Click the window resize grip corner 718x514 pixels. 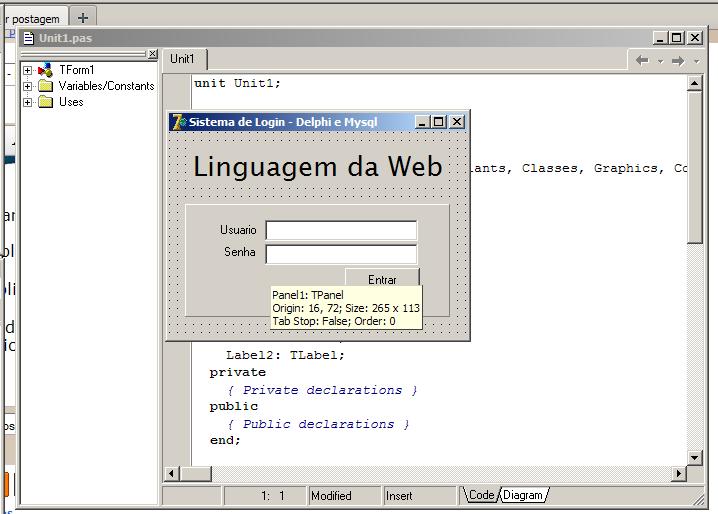point(698,499)
